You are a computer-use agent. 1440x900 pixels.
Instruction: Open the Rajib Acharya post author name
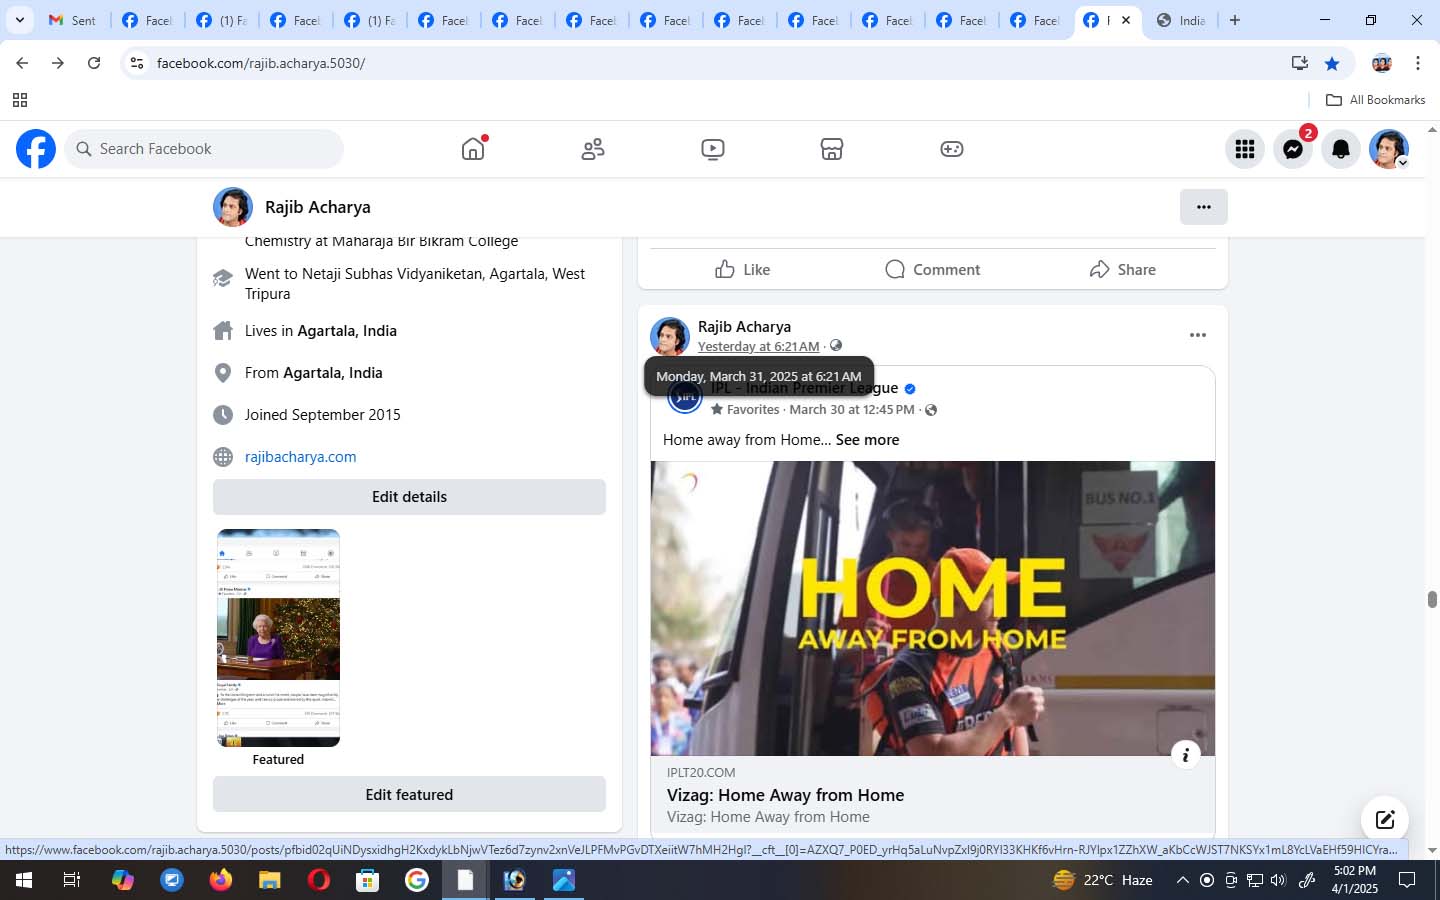pos(744,327)
